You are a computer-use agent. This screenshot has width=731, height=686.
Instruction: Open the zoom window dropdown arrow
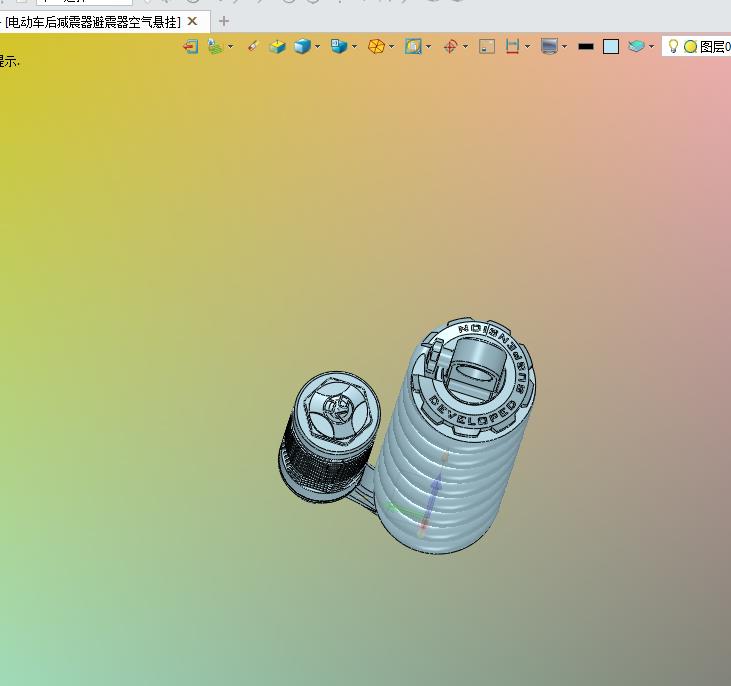(428, 47)
